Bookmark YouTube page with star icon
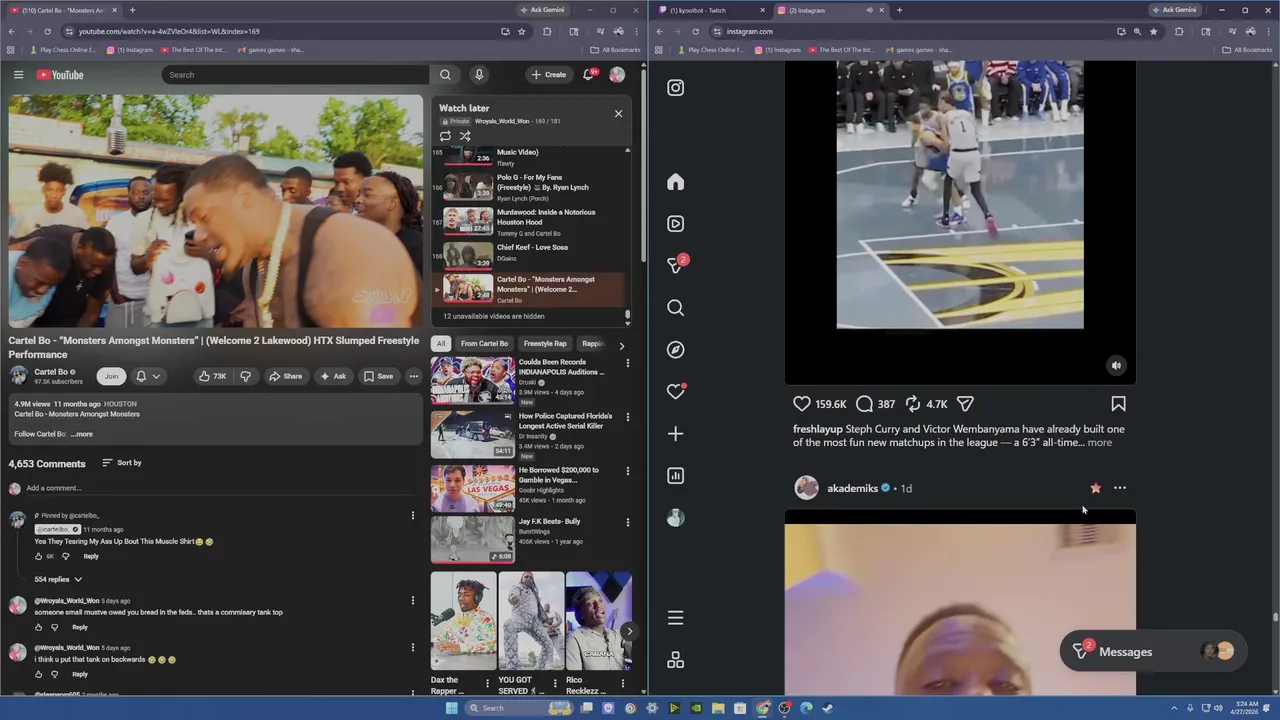Image resolution: width=1280 pixels, height=720 pixels. pyautogui.click(x=521, y=31)
